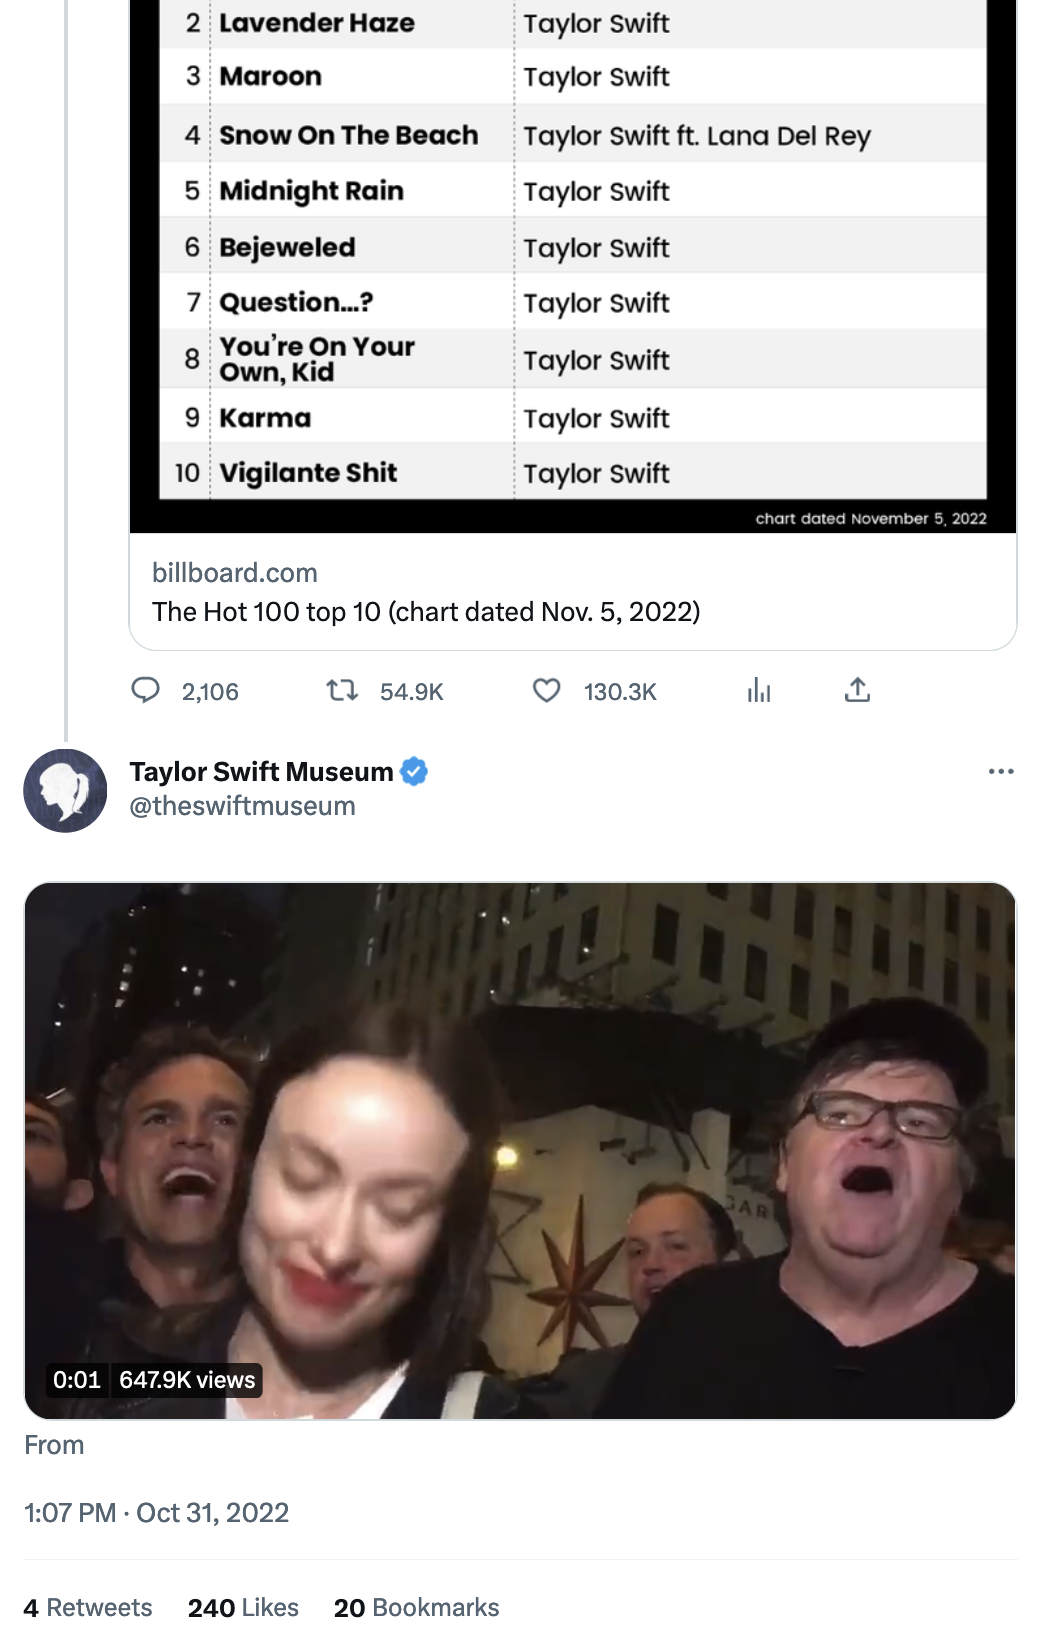
Task: Click the 130.3K likes count
Action: pos(620,692)
